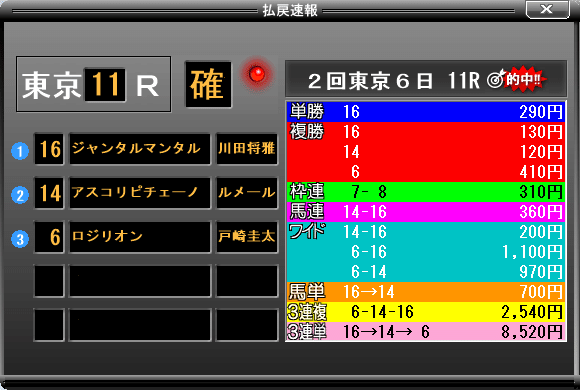This screenshot has width=580, height=390.
Task: Click the 3連単 label
Action: (x=307, y=332)
